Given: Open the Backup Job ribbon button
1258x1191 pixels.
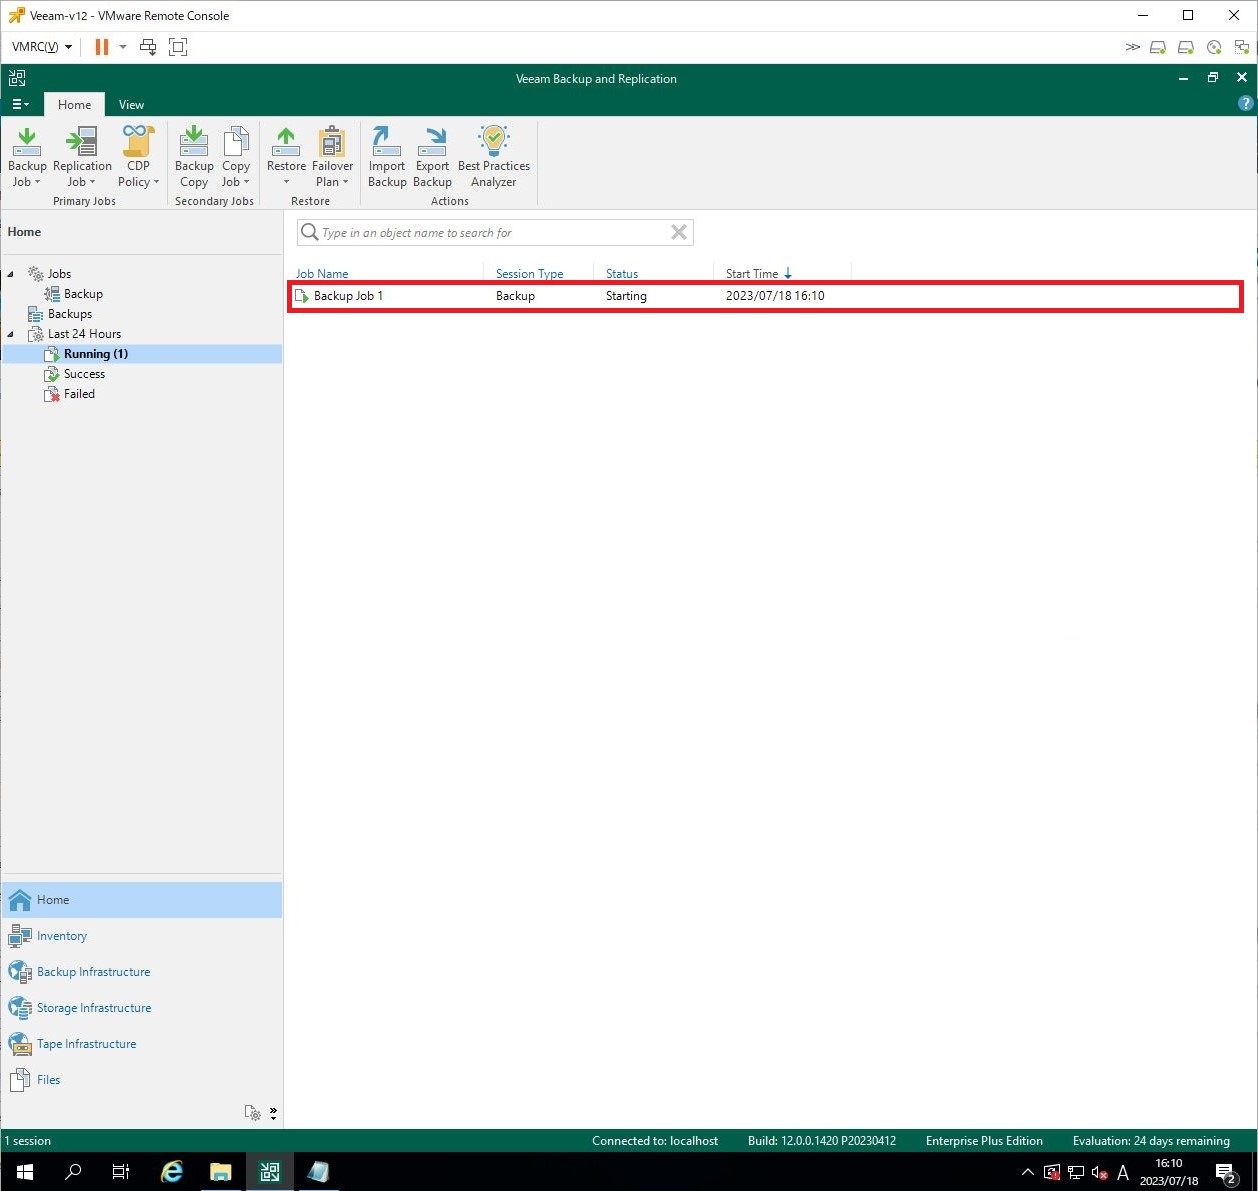Looking at the screenshot, I should pyautogui.click(x=27, y=157).
